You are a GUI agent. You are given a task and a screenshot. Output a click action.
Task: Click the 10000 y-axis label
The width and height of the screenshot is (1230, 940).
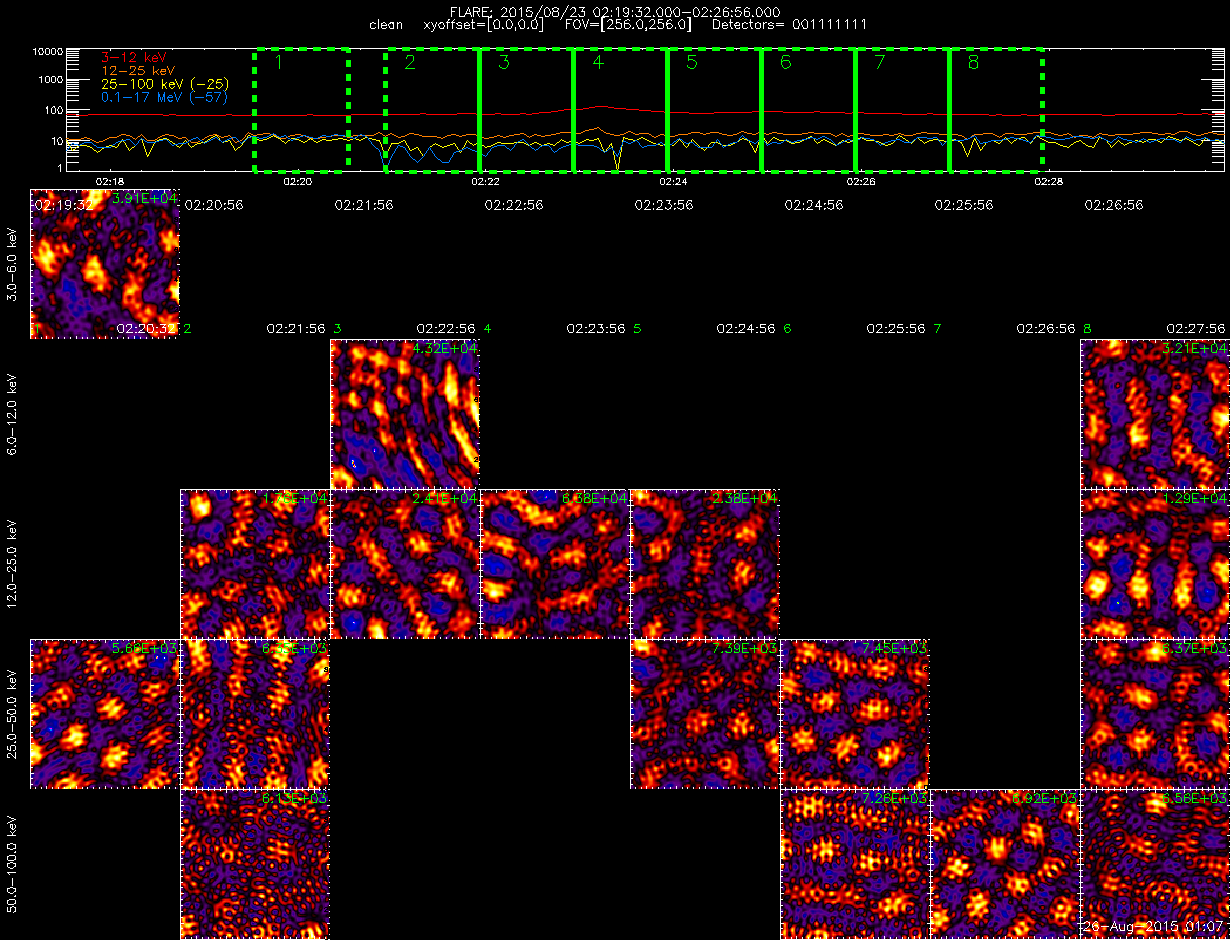click(48, 51)
